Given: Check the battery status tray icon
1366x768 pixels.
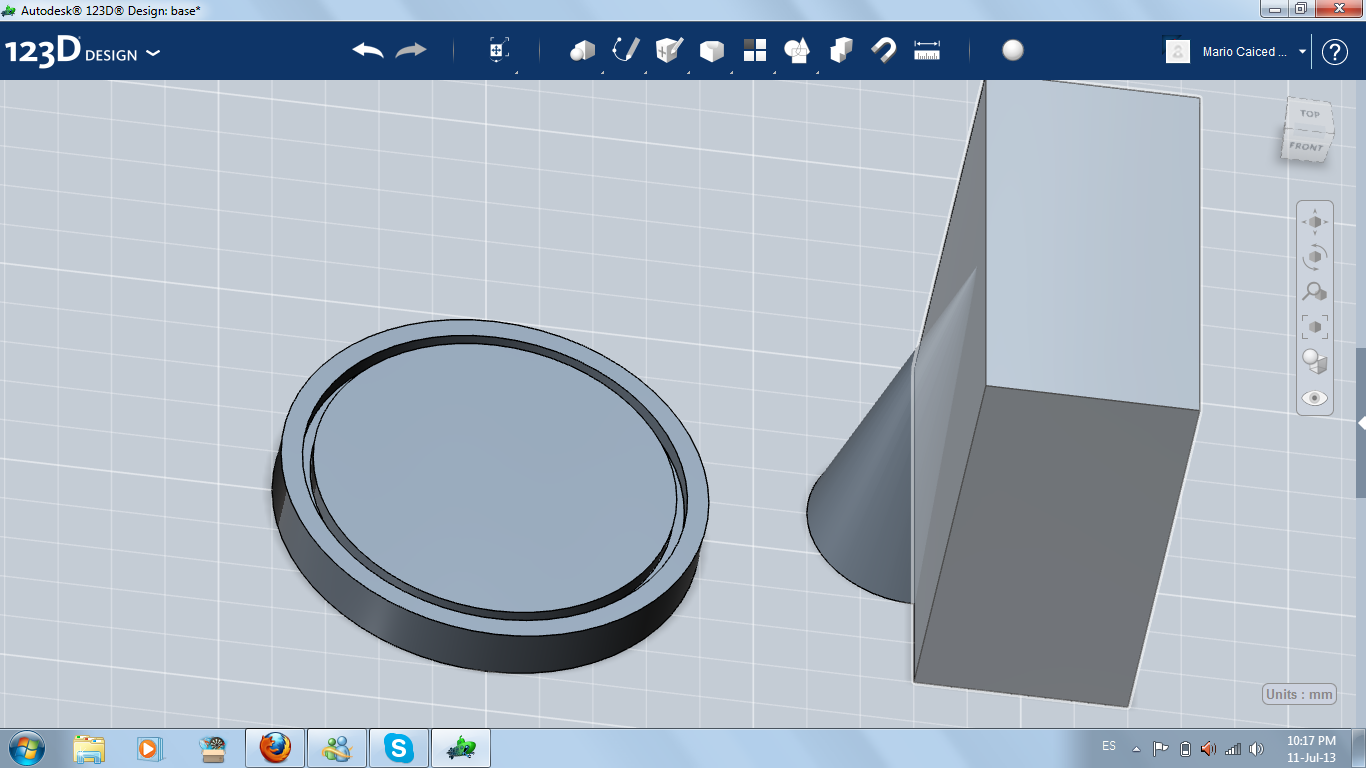Looking at the screenshot, I should (x=1186, y=748).
